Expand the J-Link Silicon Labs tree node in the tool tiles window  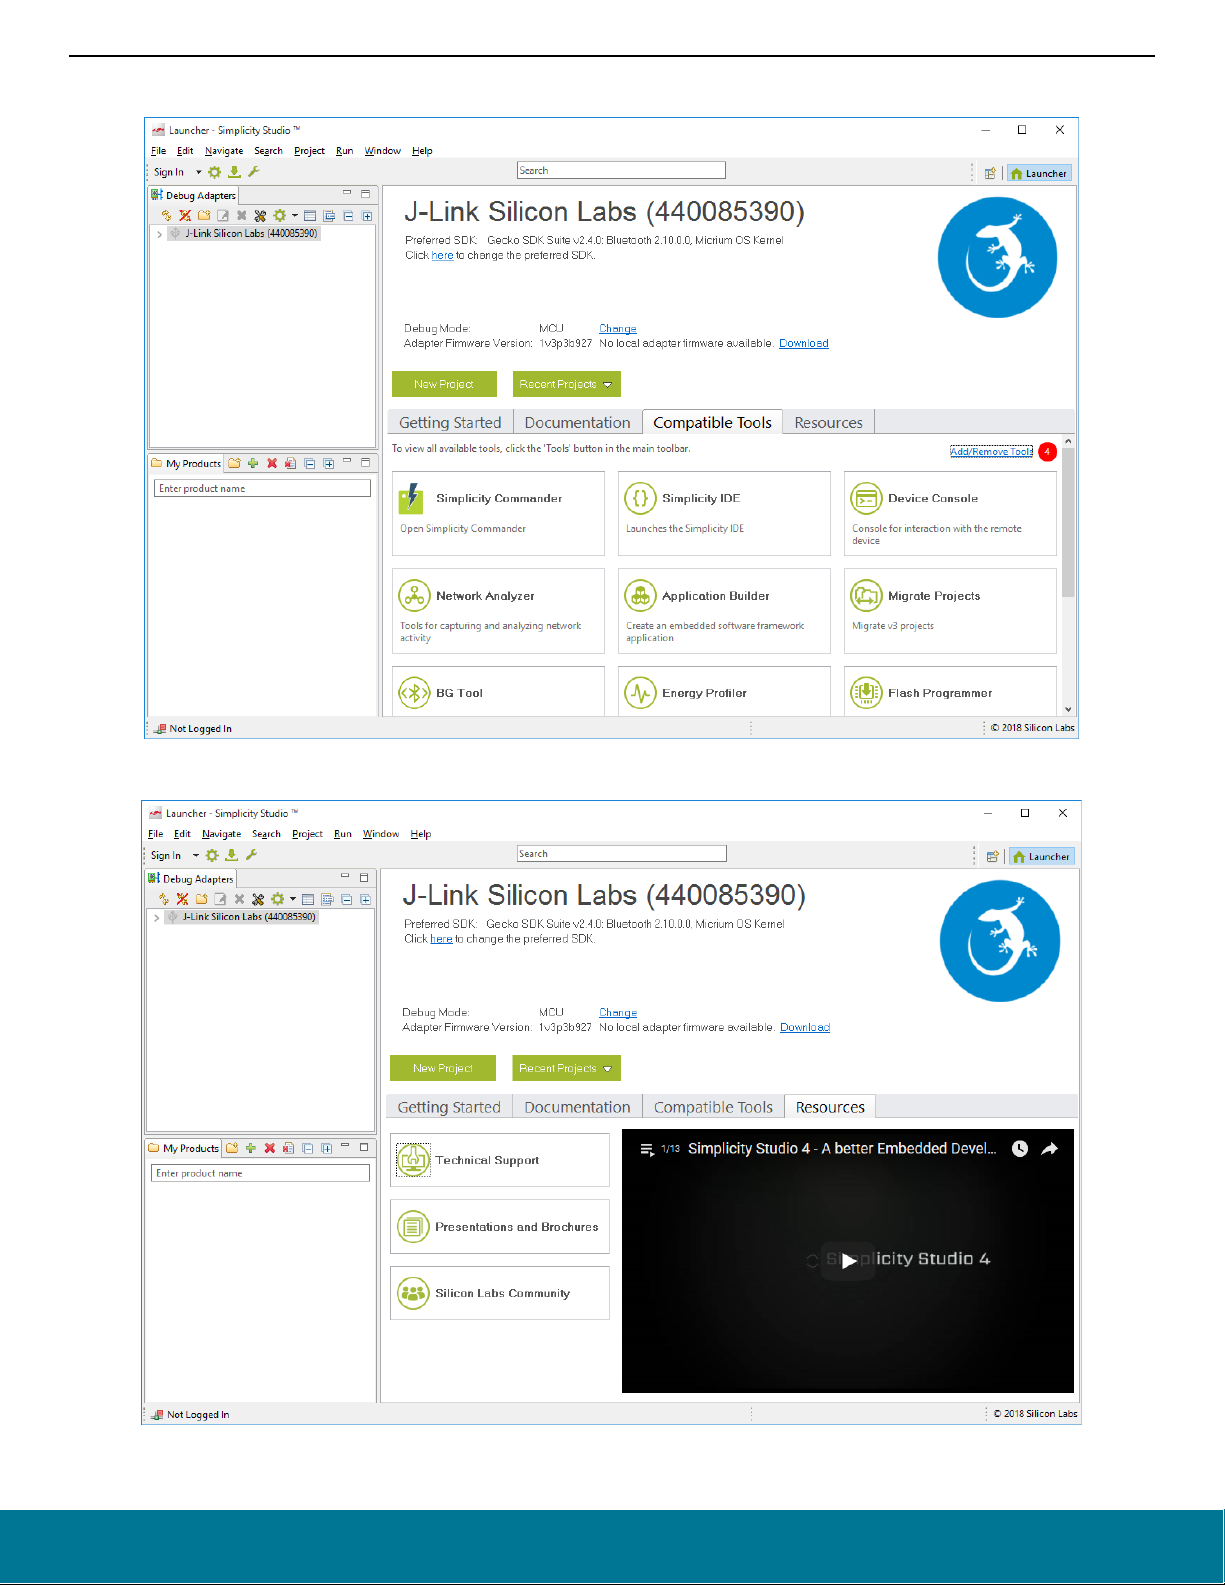click(x=159, y=234)
